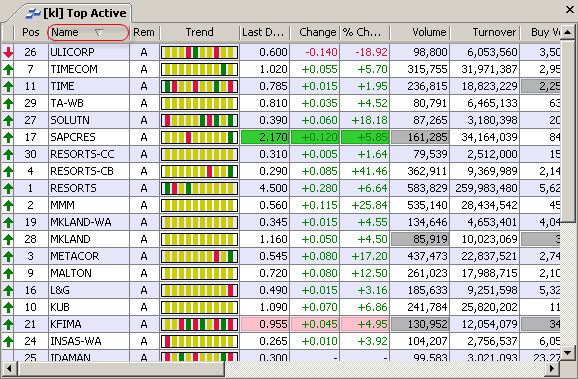This screenshot has height=379, width=578.
Task: Click the green up arrow beside TIME
Action: click(x=8, y=86)
